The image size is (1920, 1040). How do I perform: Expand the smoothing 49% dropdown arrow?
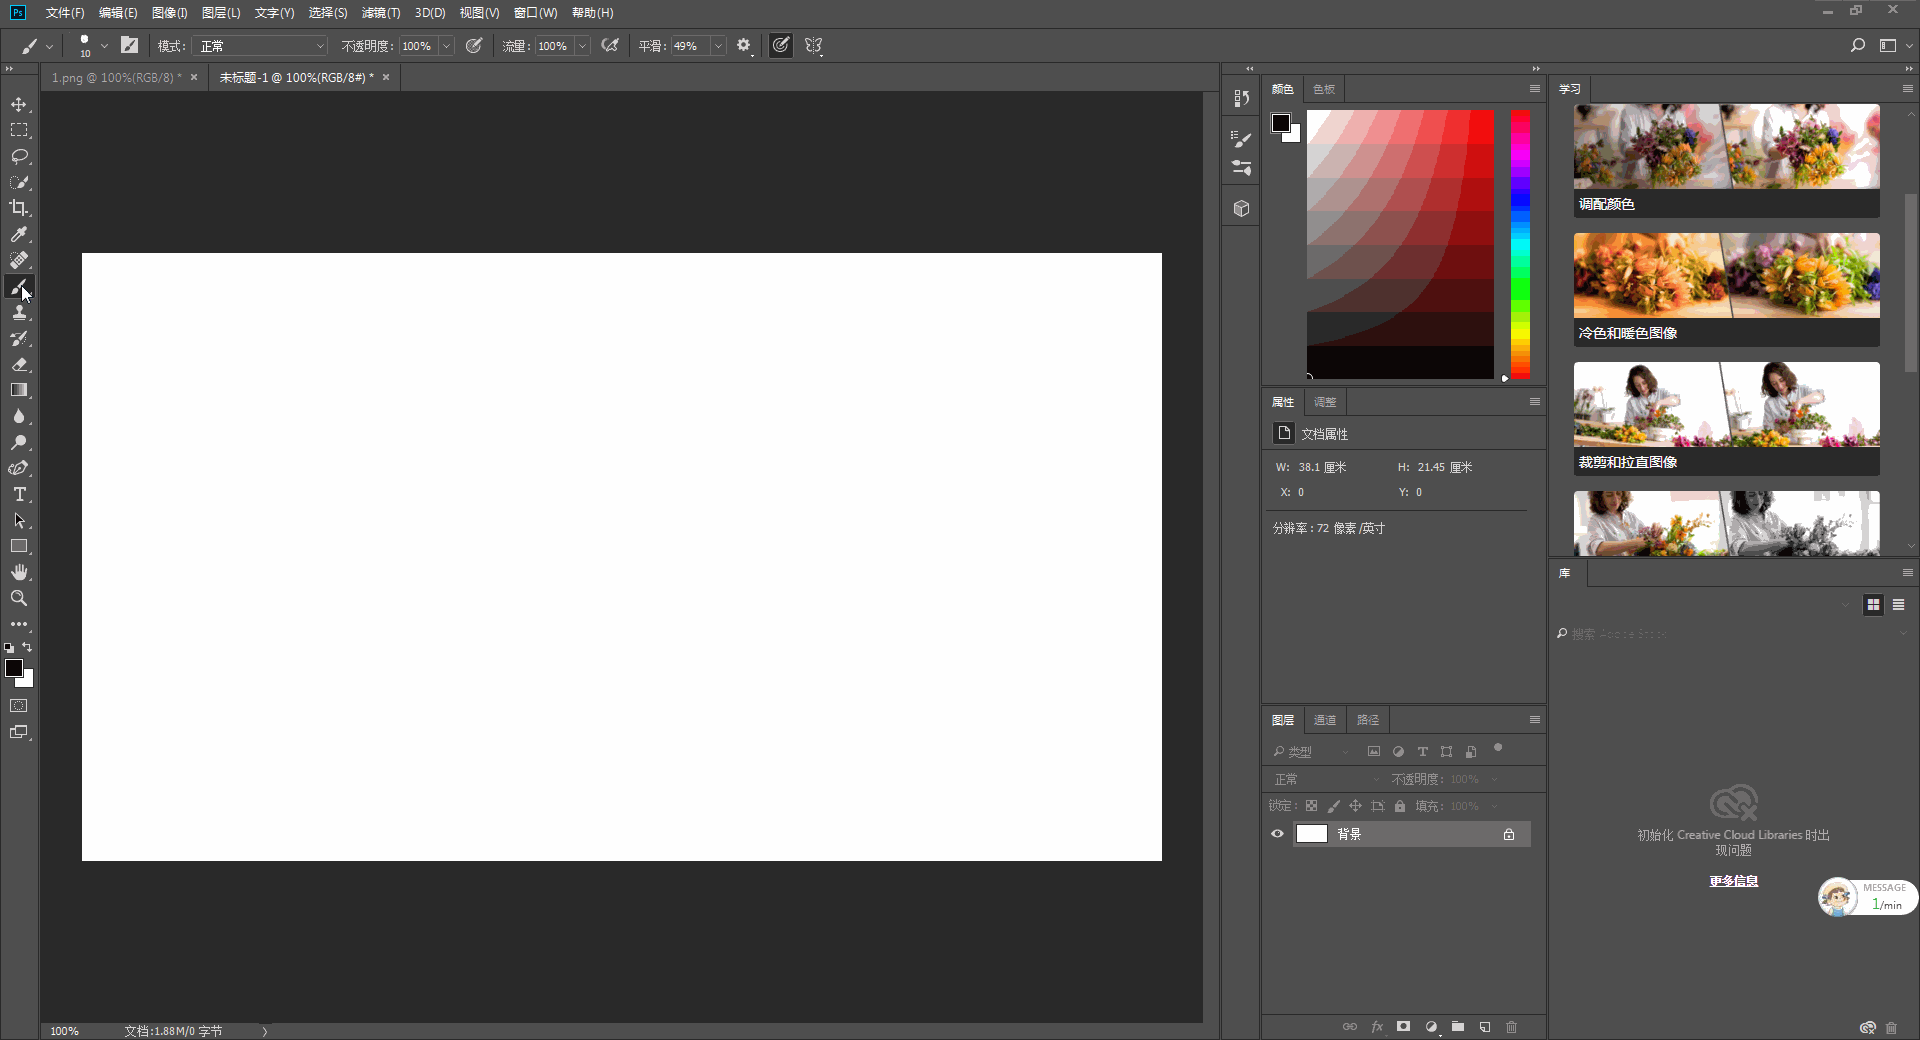(x=717, y=46)
